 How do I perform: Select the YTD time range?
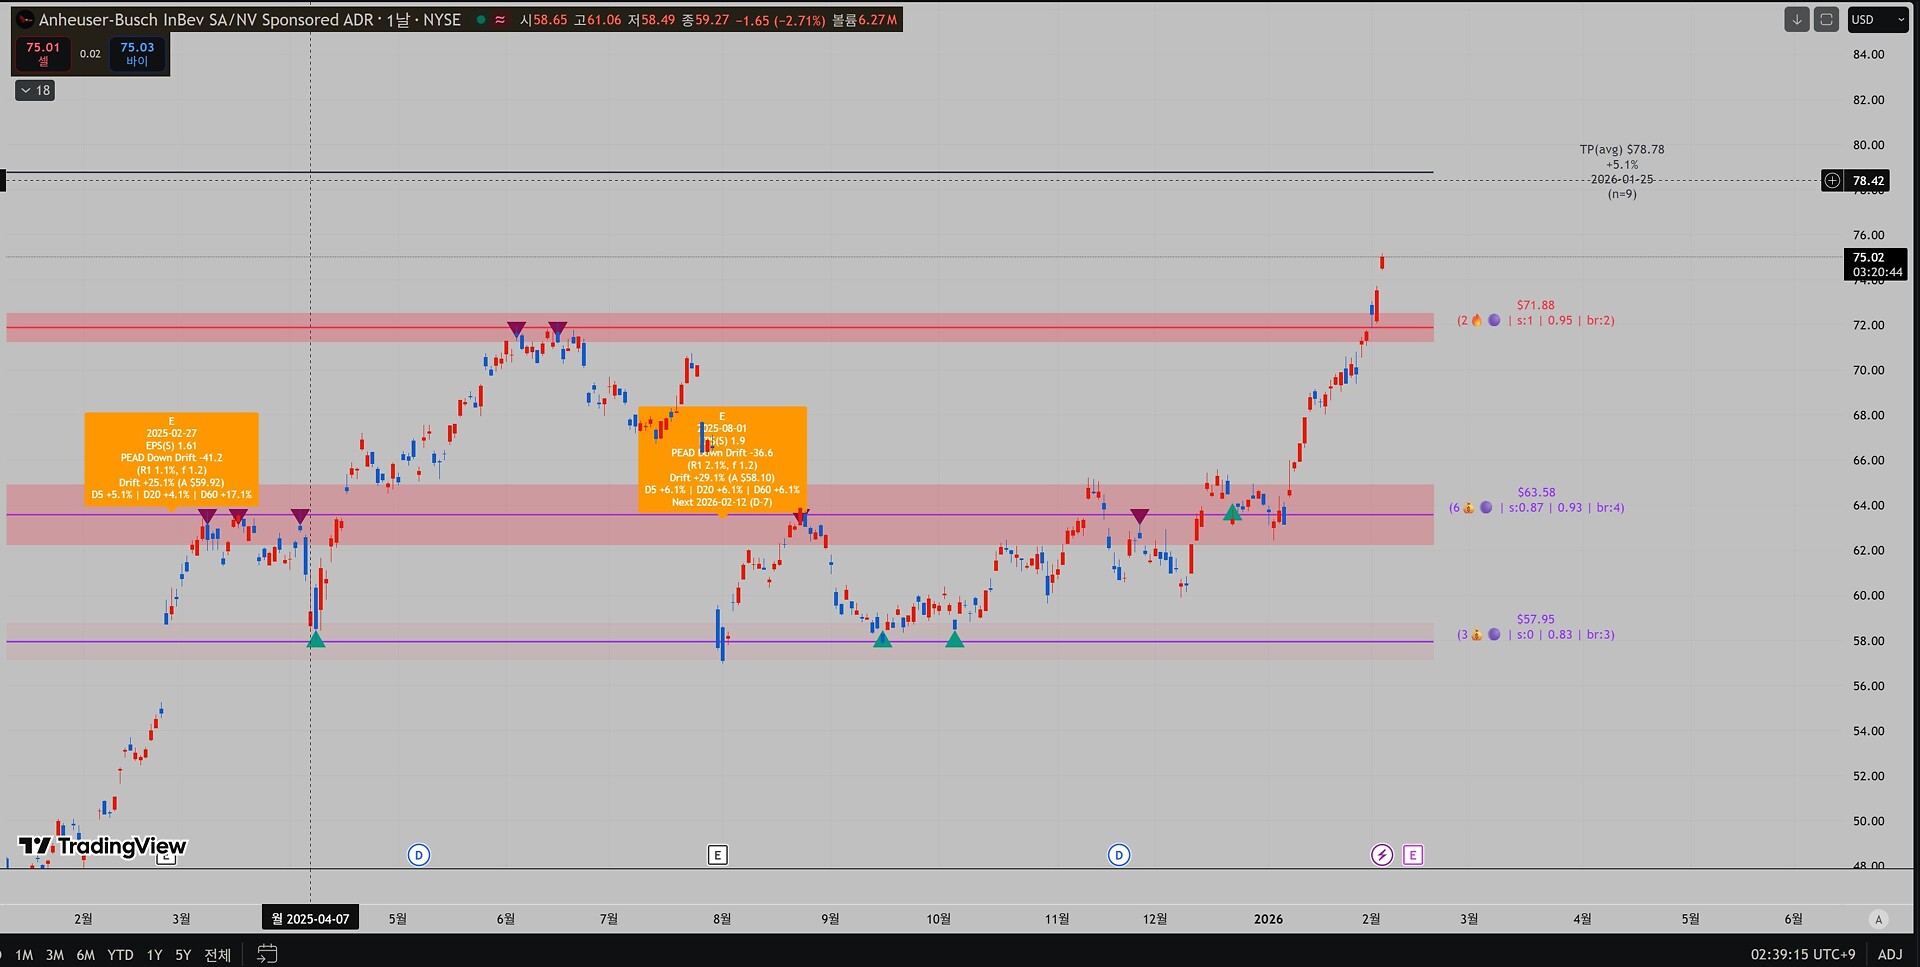120,955
